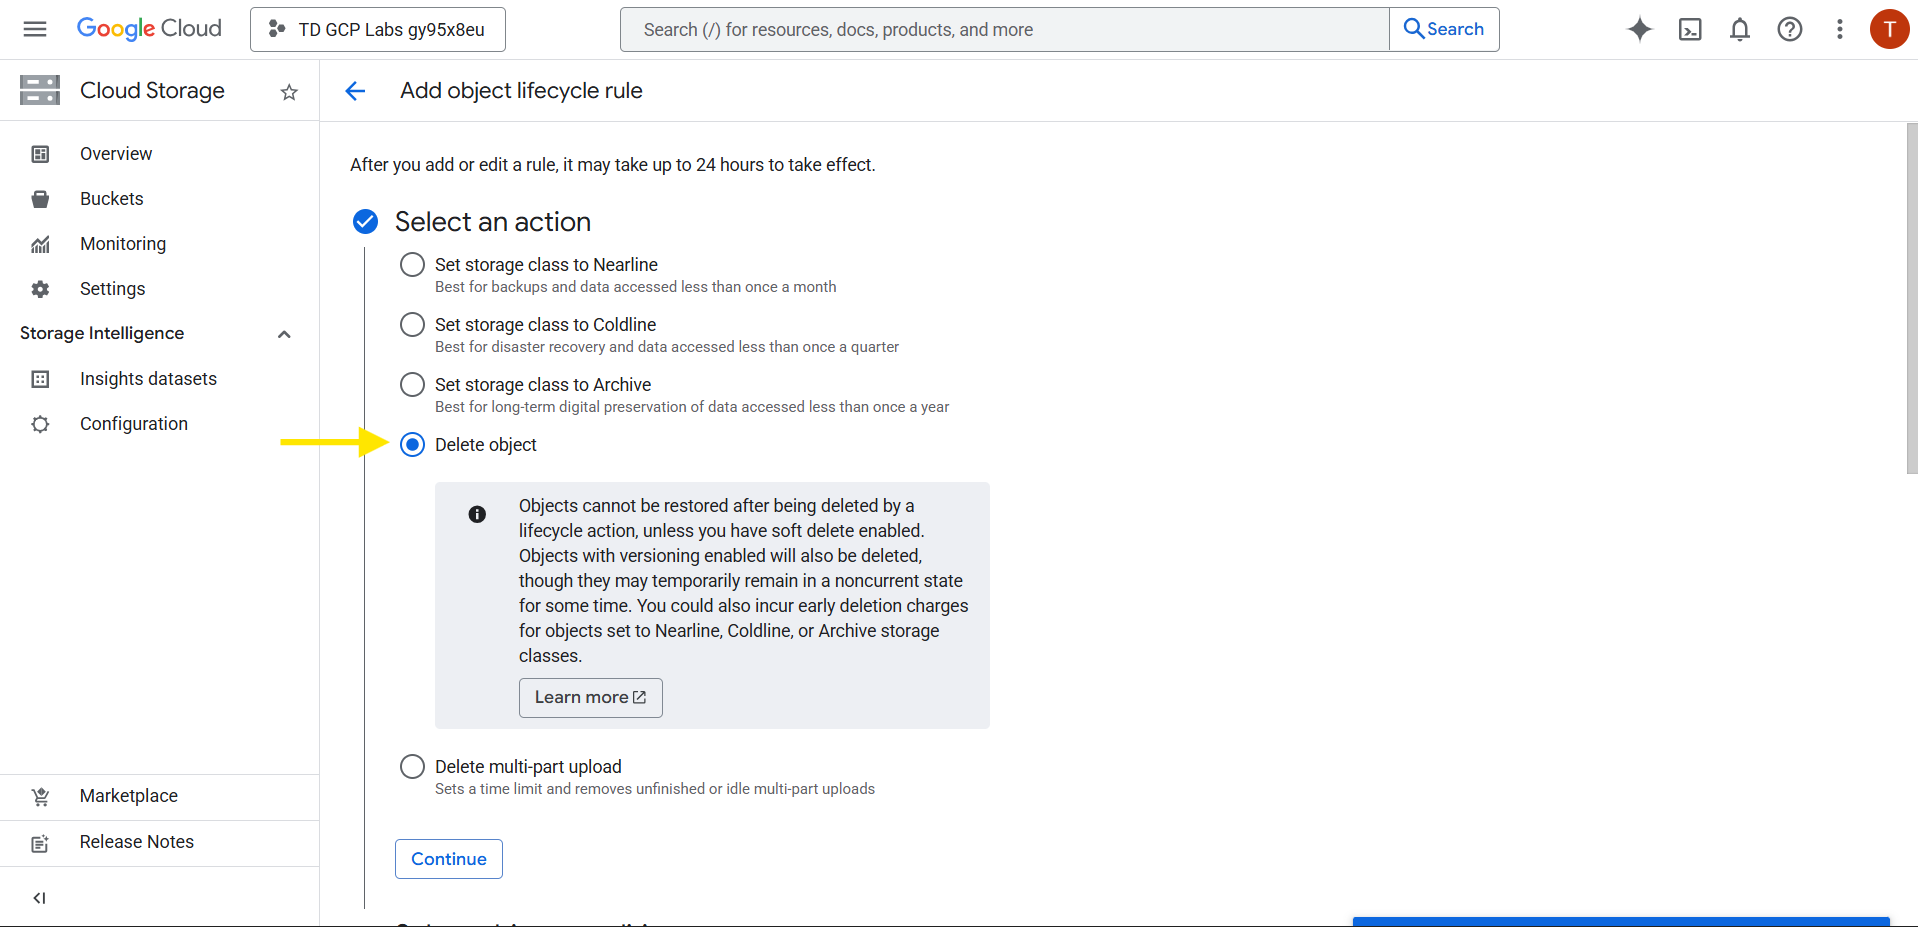Click the Continue button
Viewport: 1918px width, 927px height.
(x=448, y=859)
